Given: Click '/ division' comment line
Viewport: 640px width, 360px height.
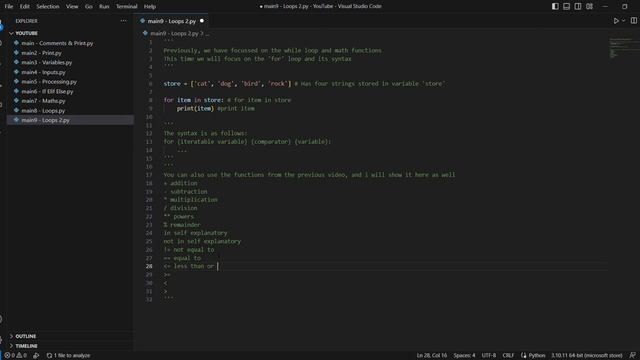Looking at the screenshot, I should point(180,208).
